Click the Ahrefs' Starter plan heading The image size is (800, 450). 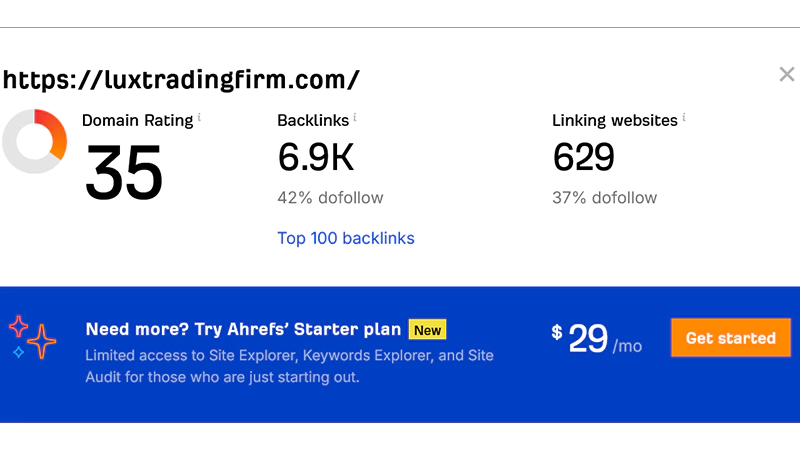243,329
